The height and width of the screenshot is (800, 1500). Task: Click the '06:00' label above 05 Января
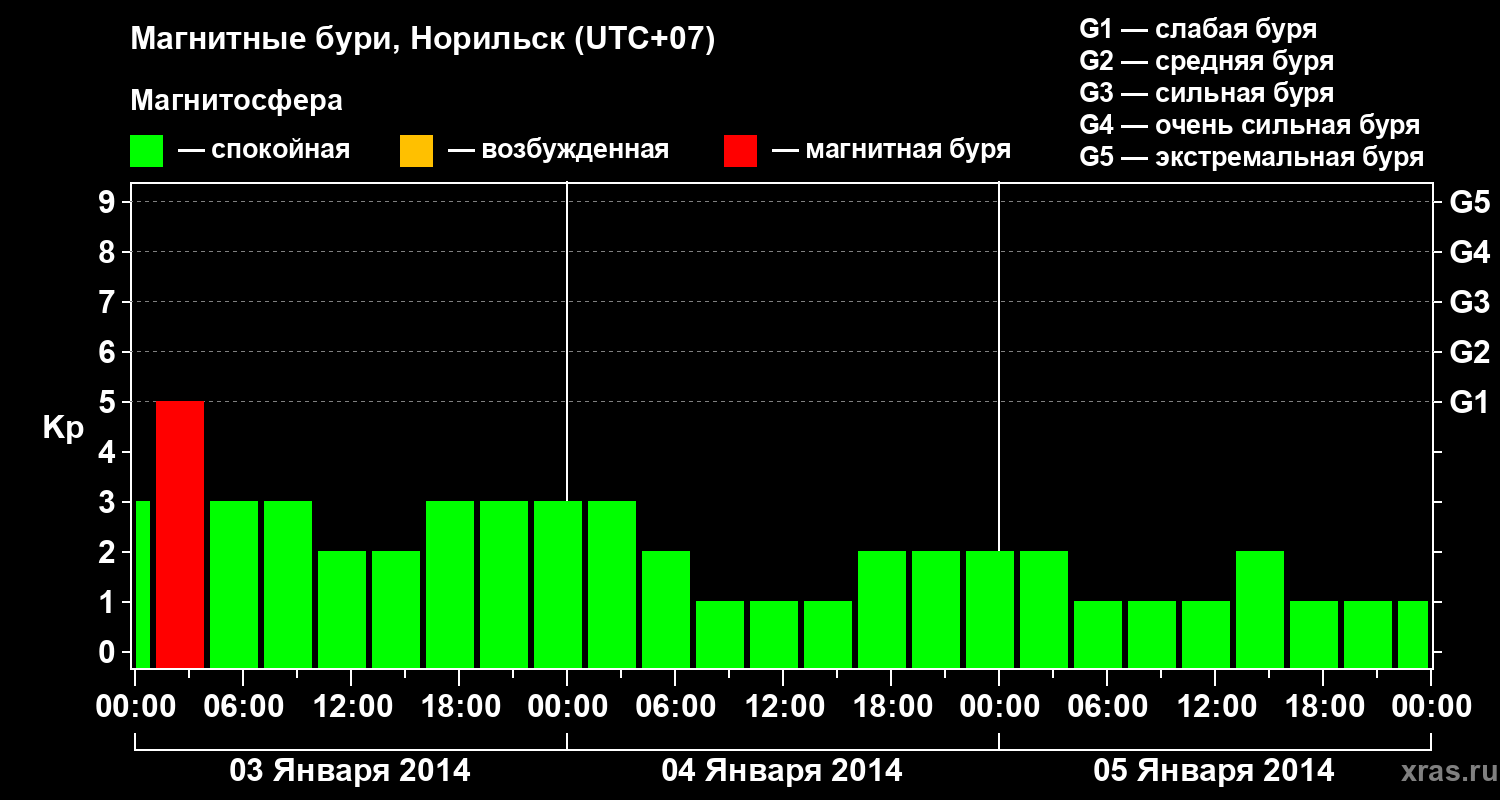pos(1107,707)
